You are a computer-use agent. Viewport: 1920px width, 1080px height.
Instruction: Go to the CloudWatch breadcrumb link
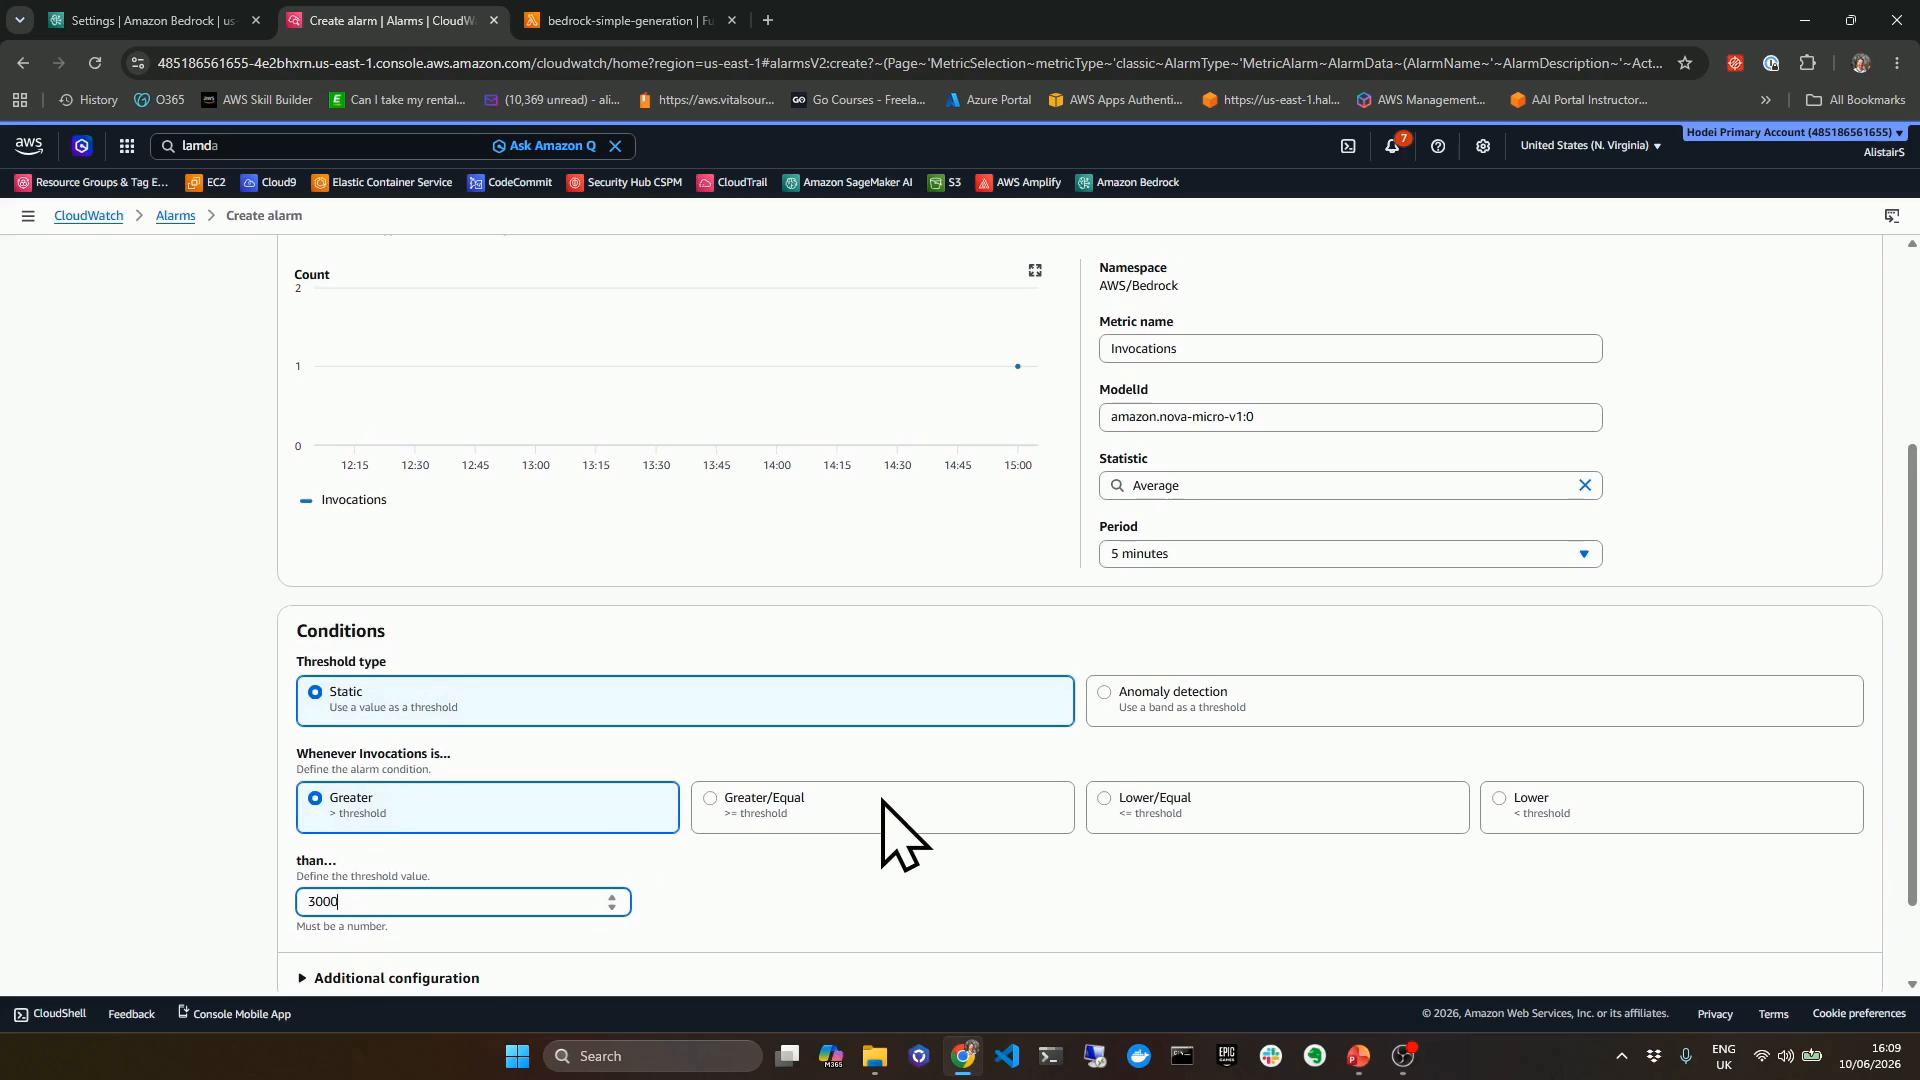tap(88, 216)
